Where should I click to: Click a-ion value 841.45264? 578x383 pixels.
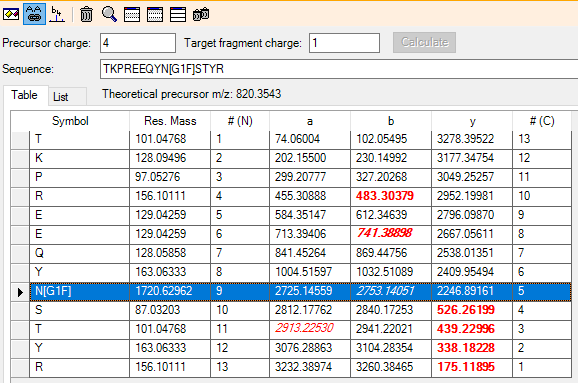[x=310, y=253]
